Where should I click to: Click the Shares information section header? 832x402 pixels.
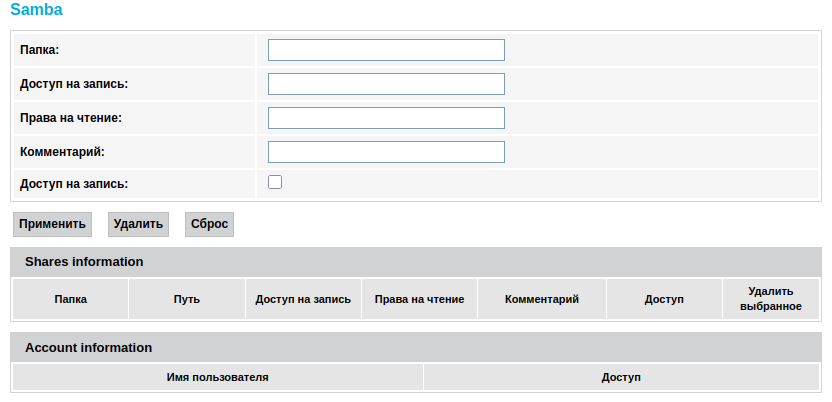84,262
